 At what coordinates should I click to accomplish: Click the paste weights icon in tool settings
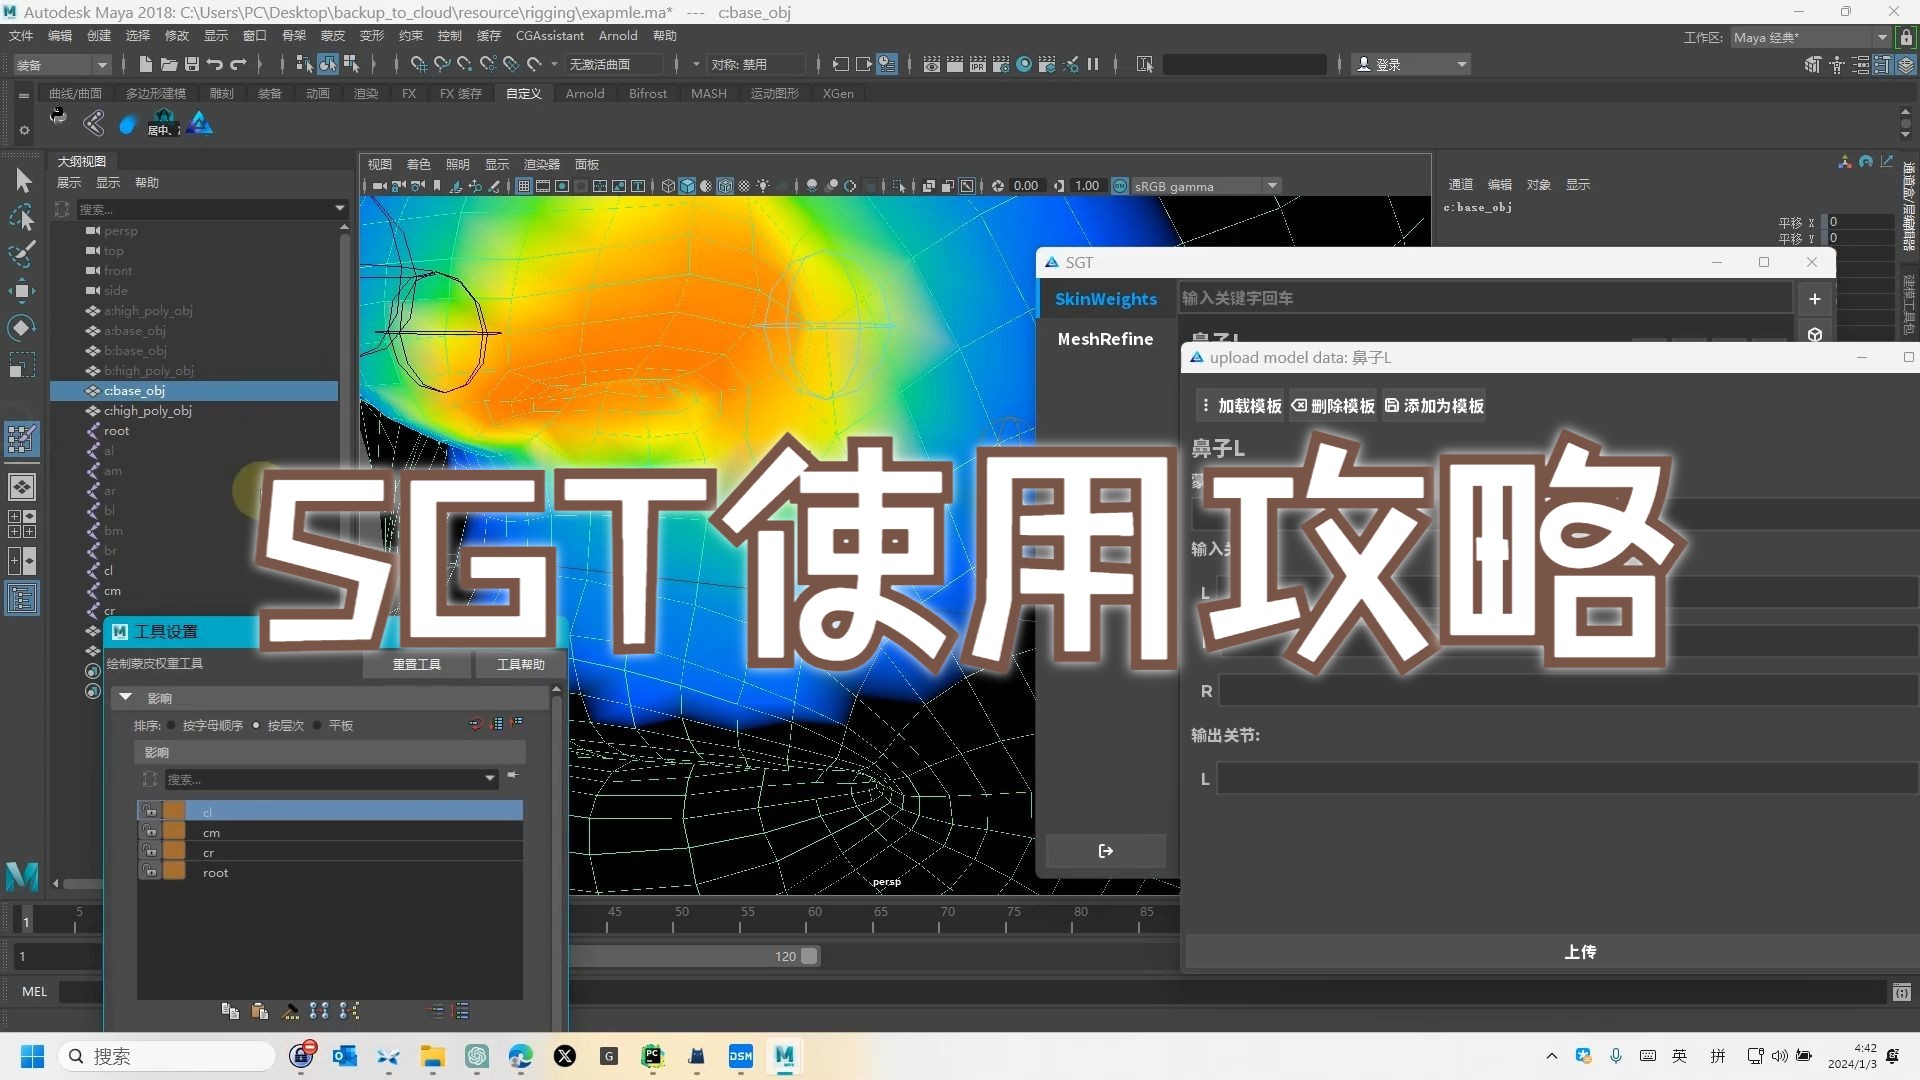260,1011
